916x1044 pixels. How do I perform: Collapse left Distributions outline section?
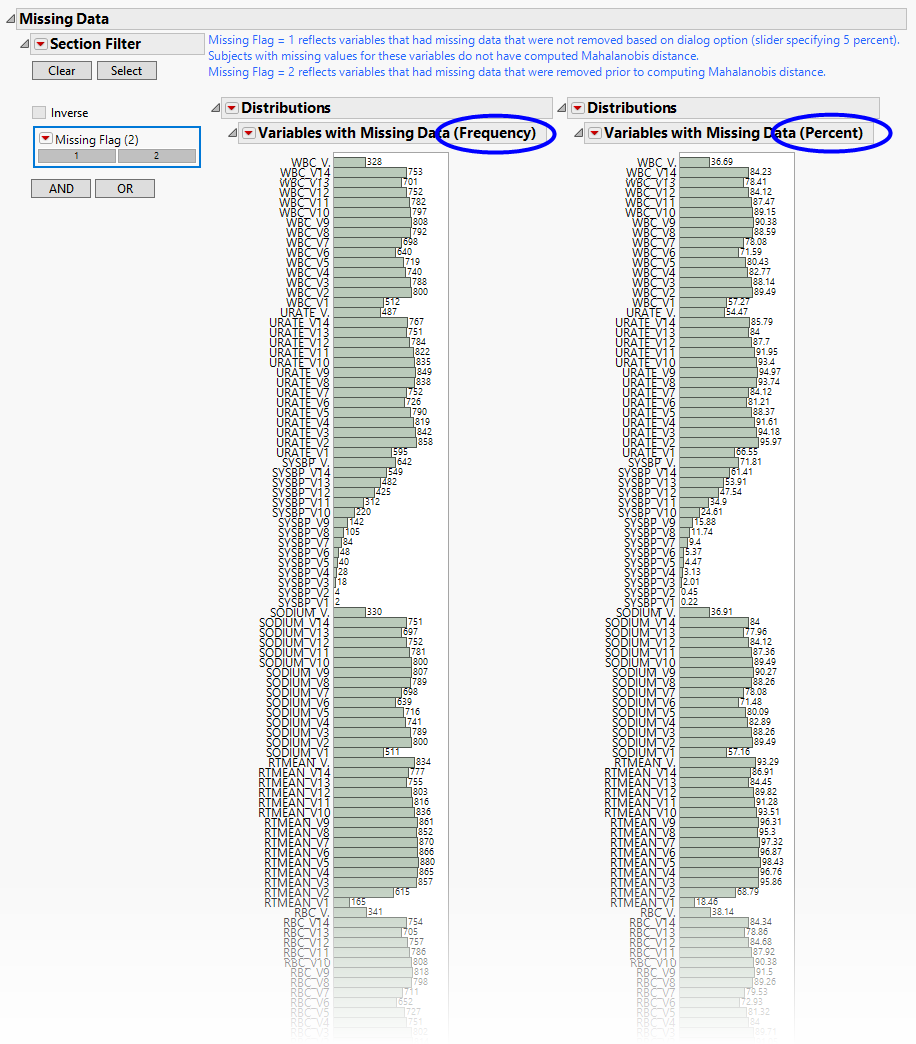coord(216,108)
